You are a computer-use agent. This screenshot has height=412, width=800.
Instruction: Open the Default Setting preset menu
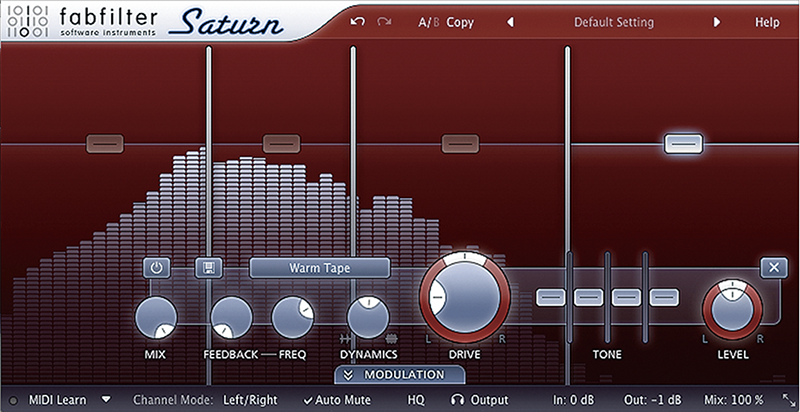(x=614, y=22)
